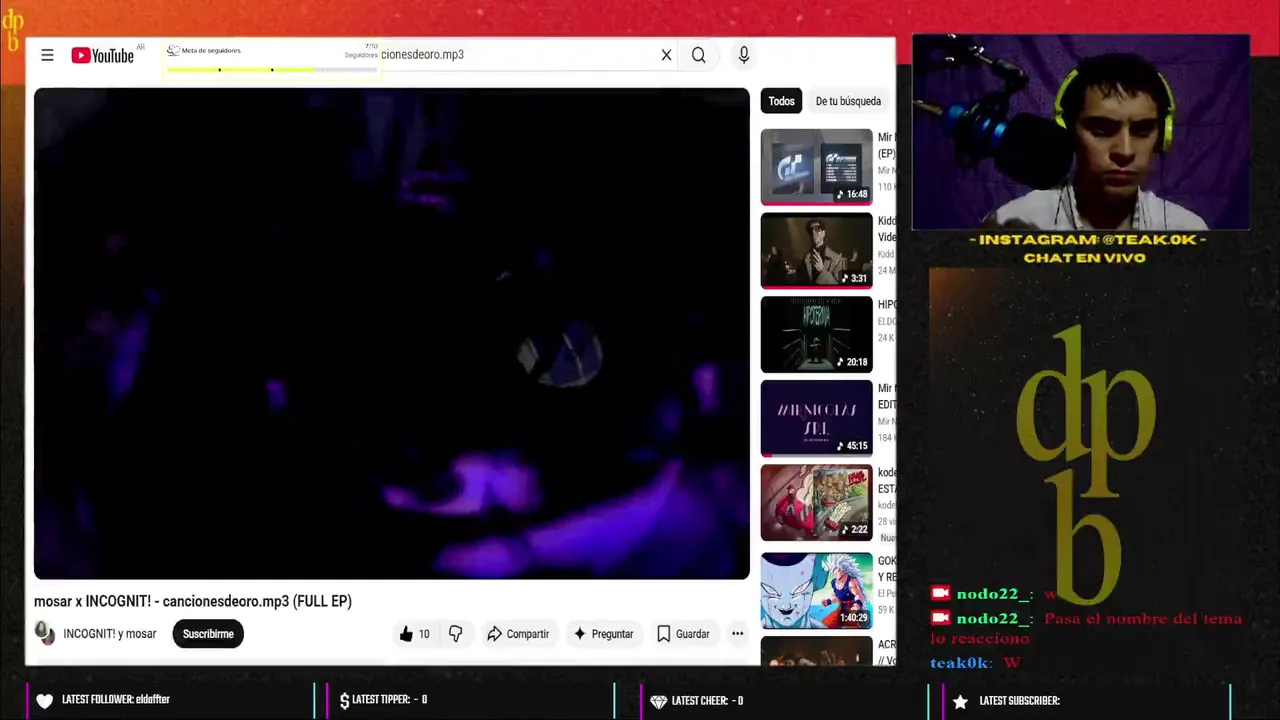The width and height of the screenshot is (1280, 720).
Task: Run search with the magnifier icon
Action: [x=698, y=55]
